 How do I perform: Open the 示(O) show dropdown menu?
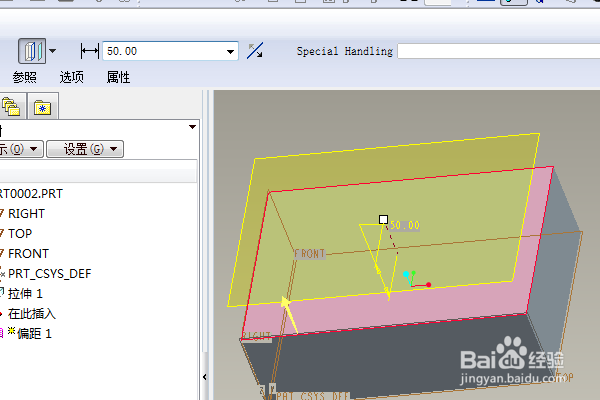click(x=21, y=149)
